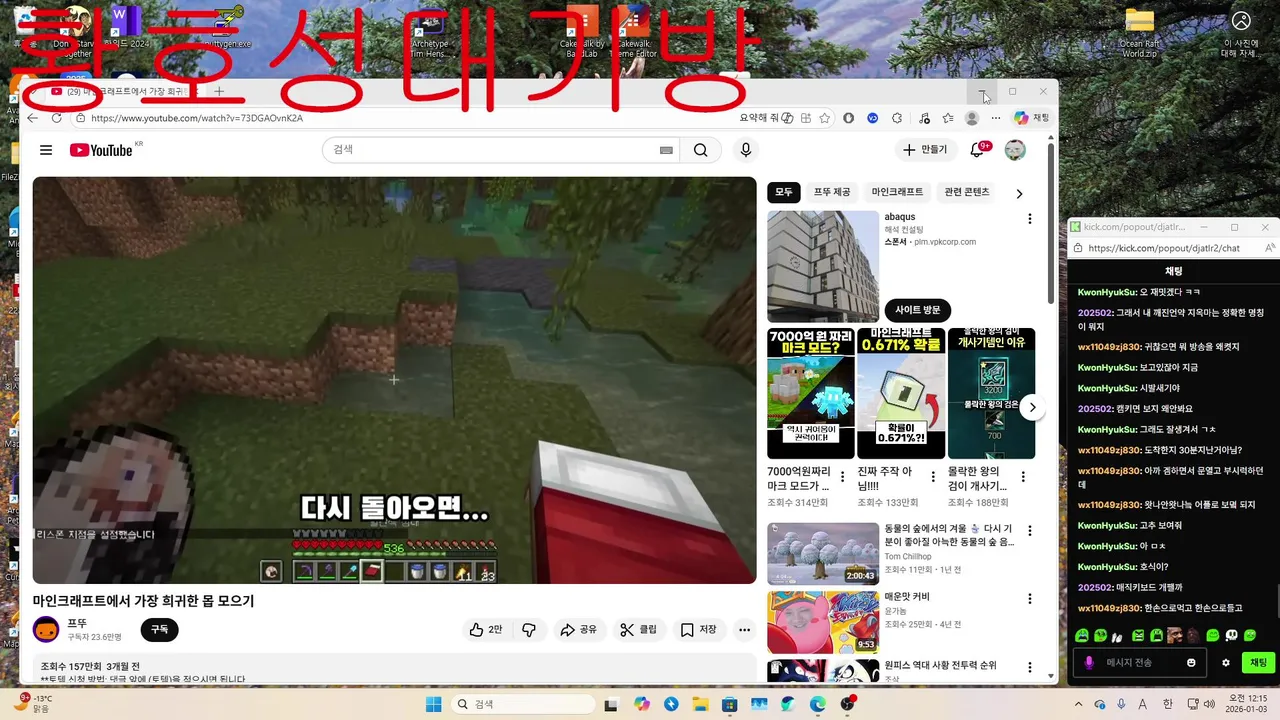Open the YouTube account avatar menu
Viewport: 1280px width, 720px height.
(1015, 150)
